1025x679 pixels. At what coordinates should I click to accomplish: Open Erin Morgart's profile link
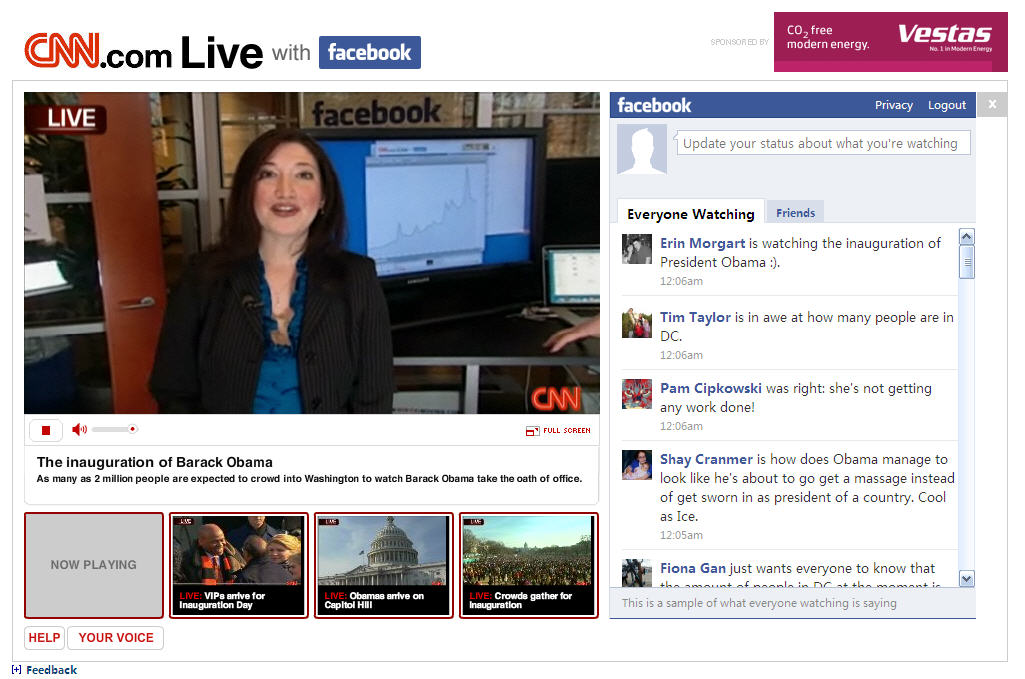[702, 243]
